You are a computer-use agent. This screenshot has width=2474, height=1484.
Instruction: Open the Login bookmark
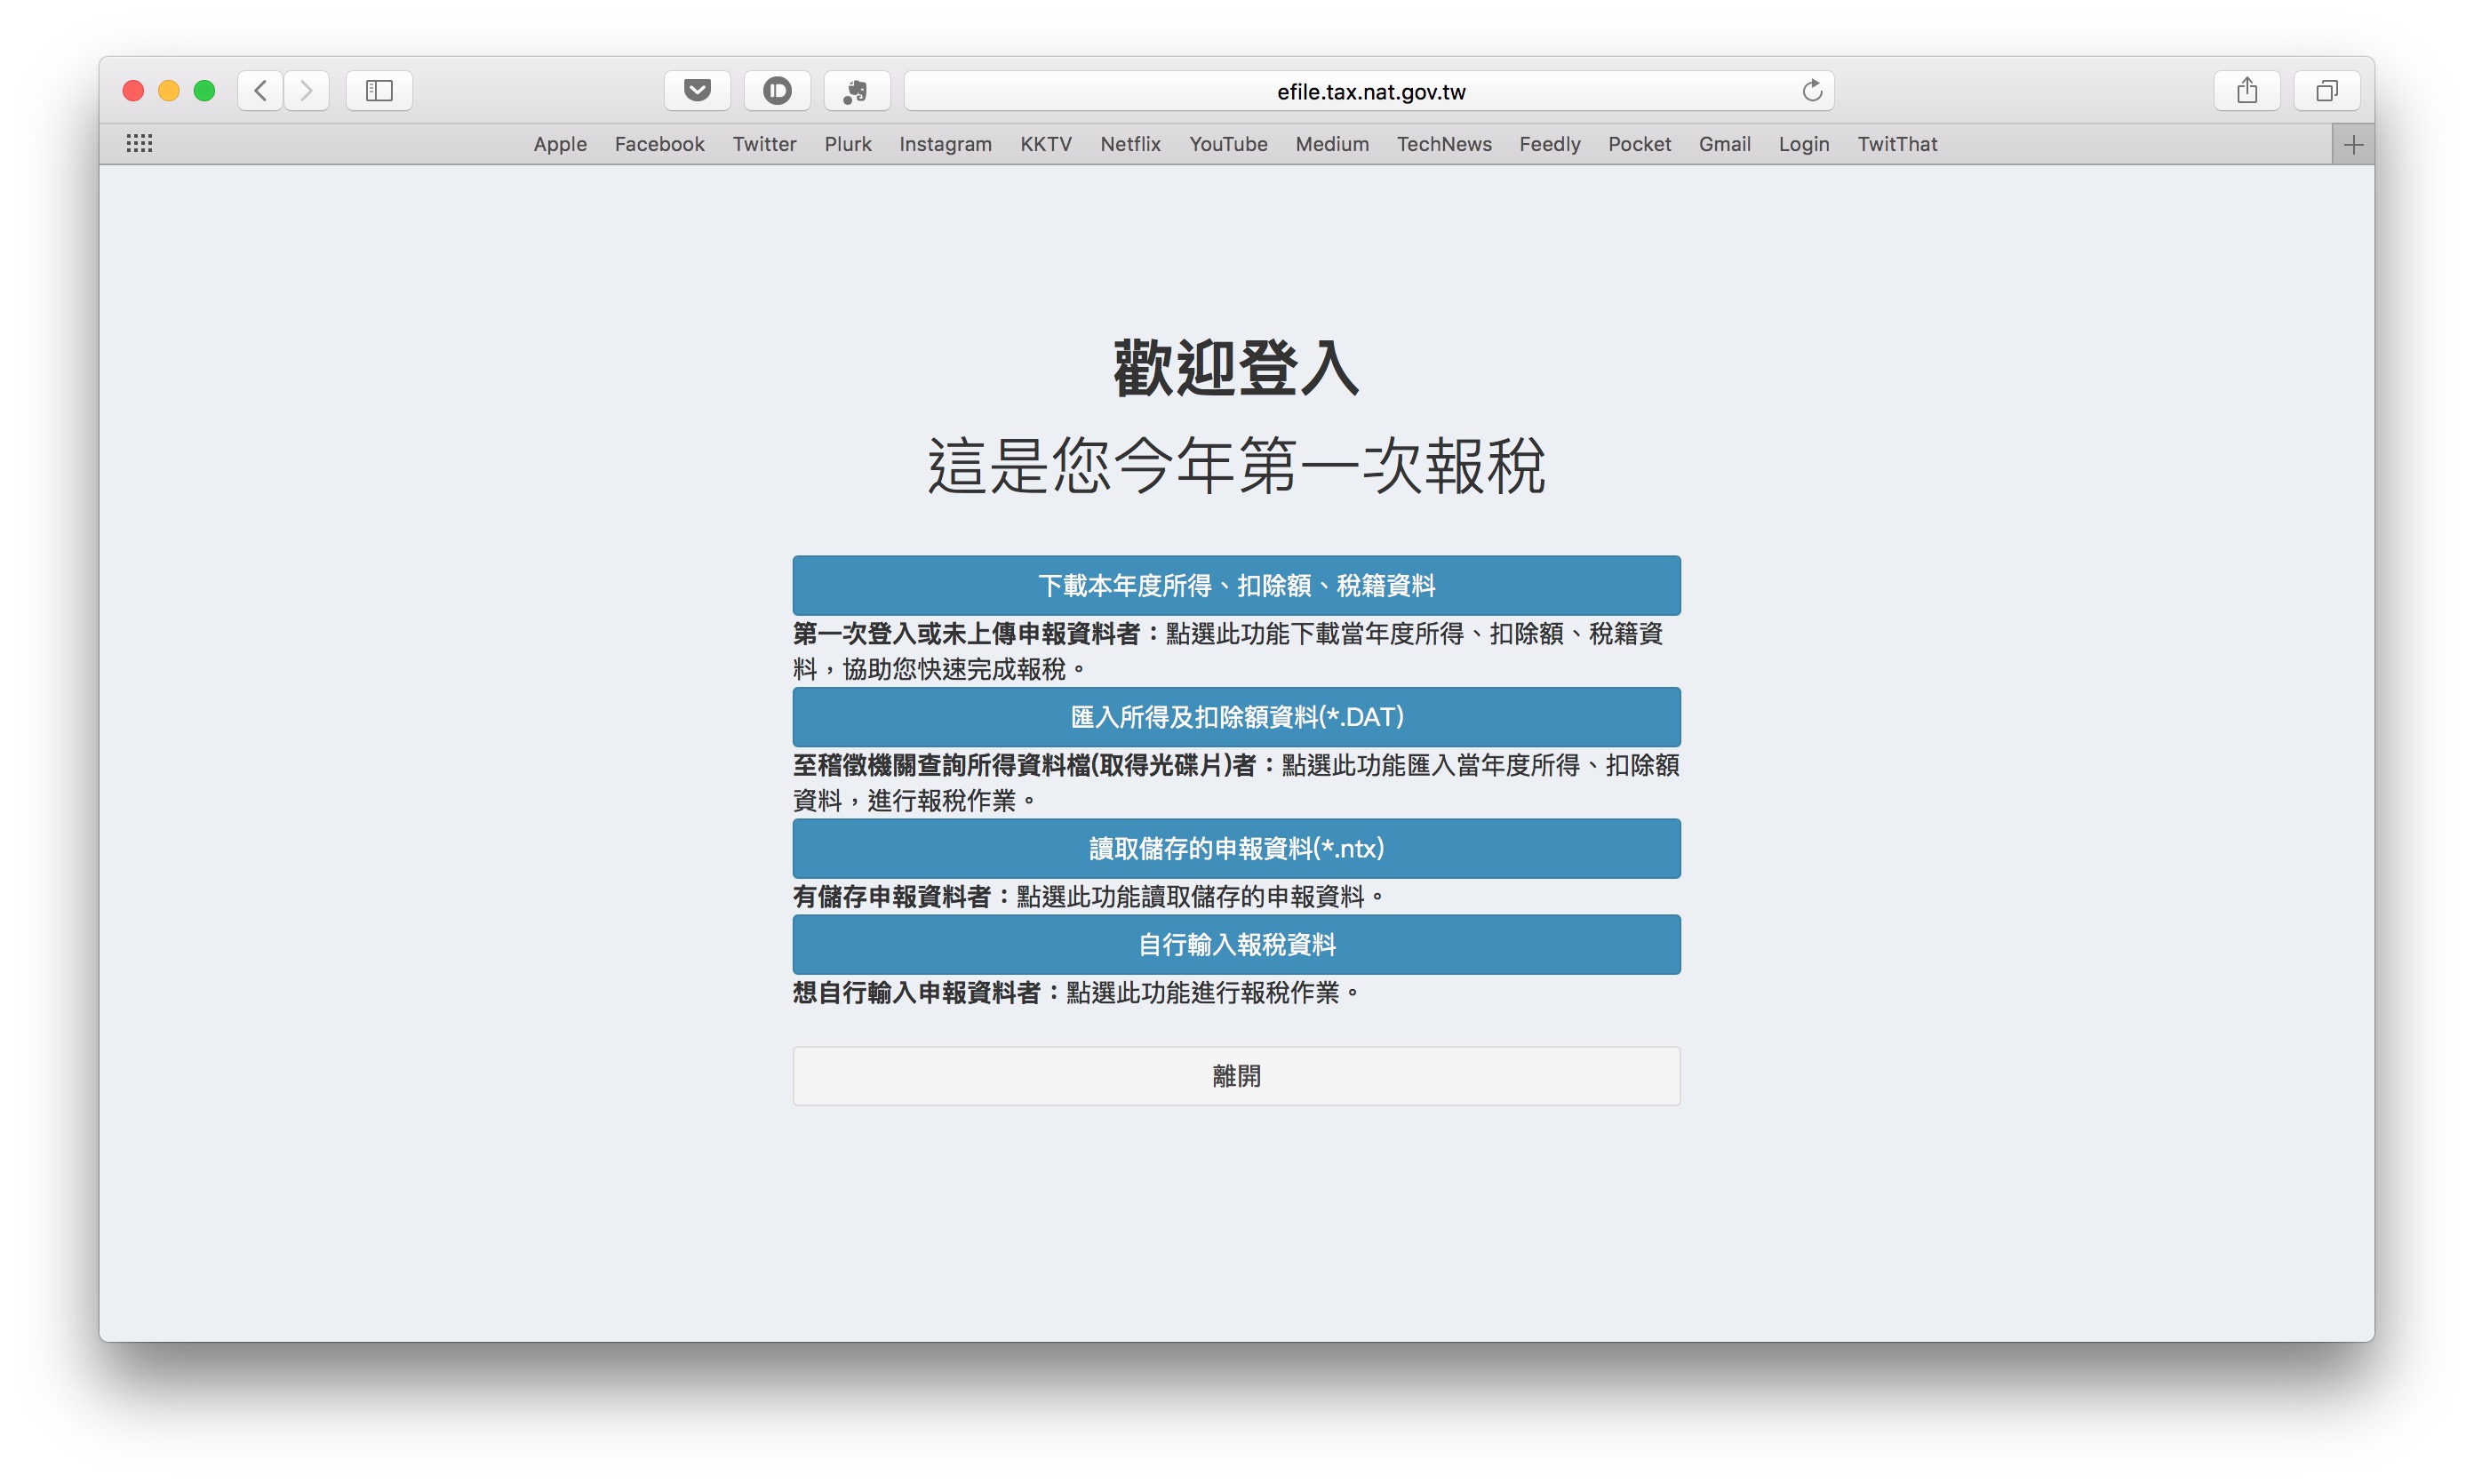[x=1803, y=145]
